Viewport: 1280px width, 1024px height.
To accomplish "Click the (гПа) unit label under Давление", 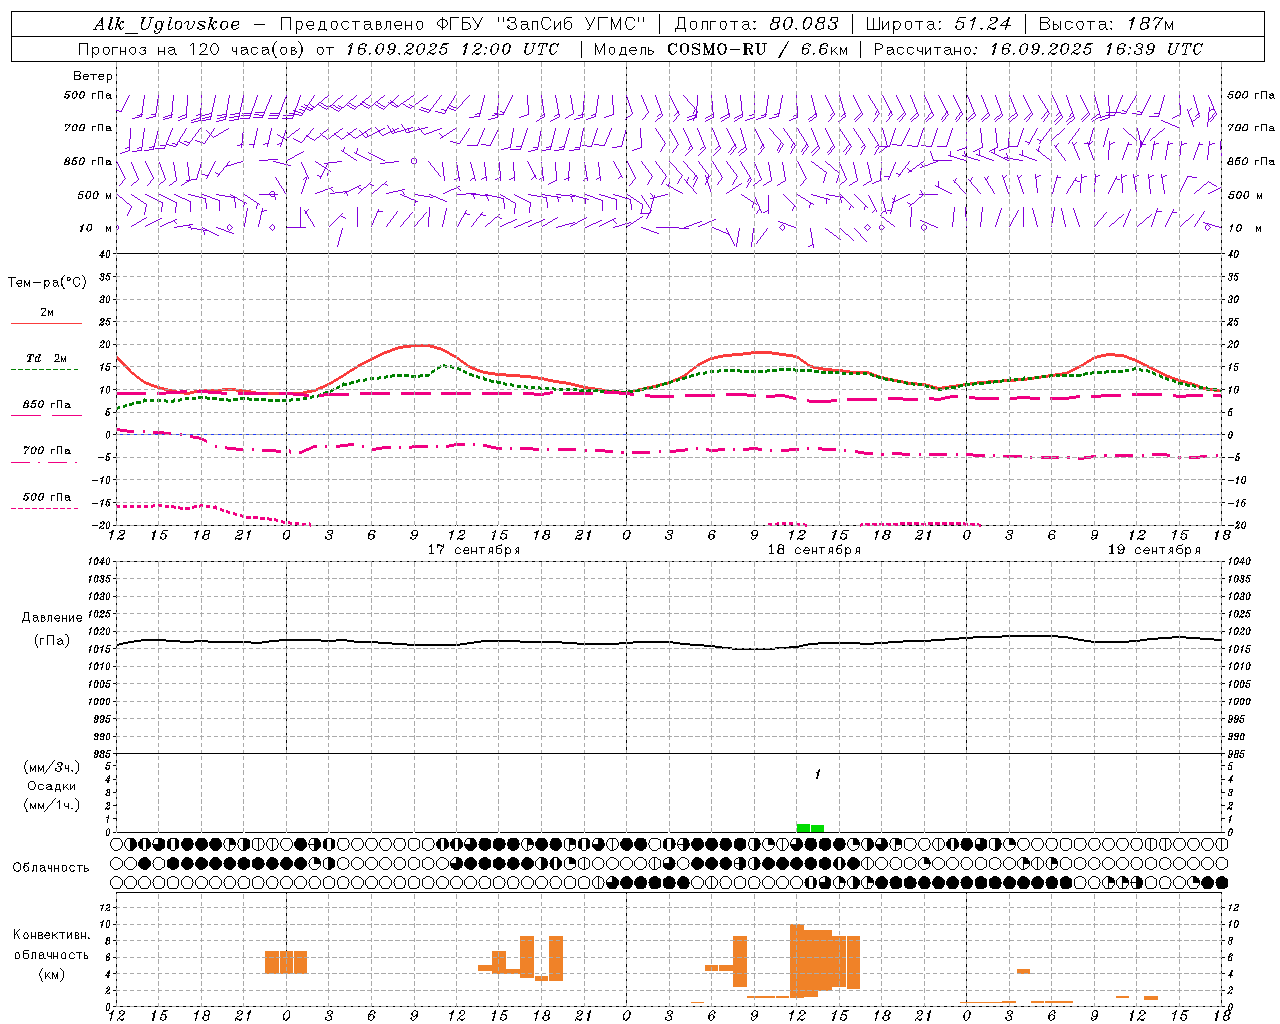I will (x=52, y=640).
